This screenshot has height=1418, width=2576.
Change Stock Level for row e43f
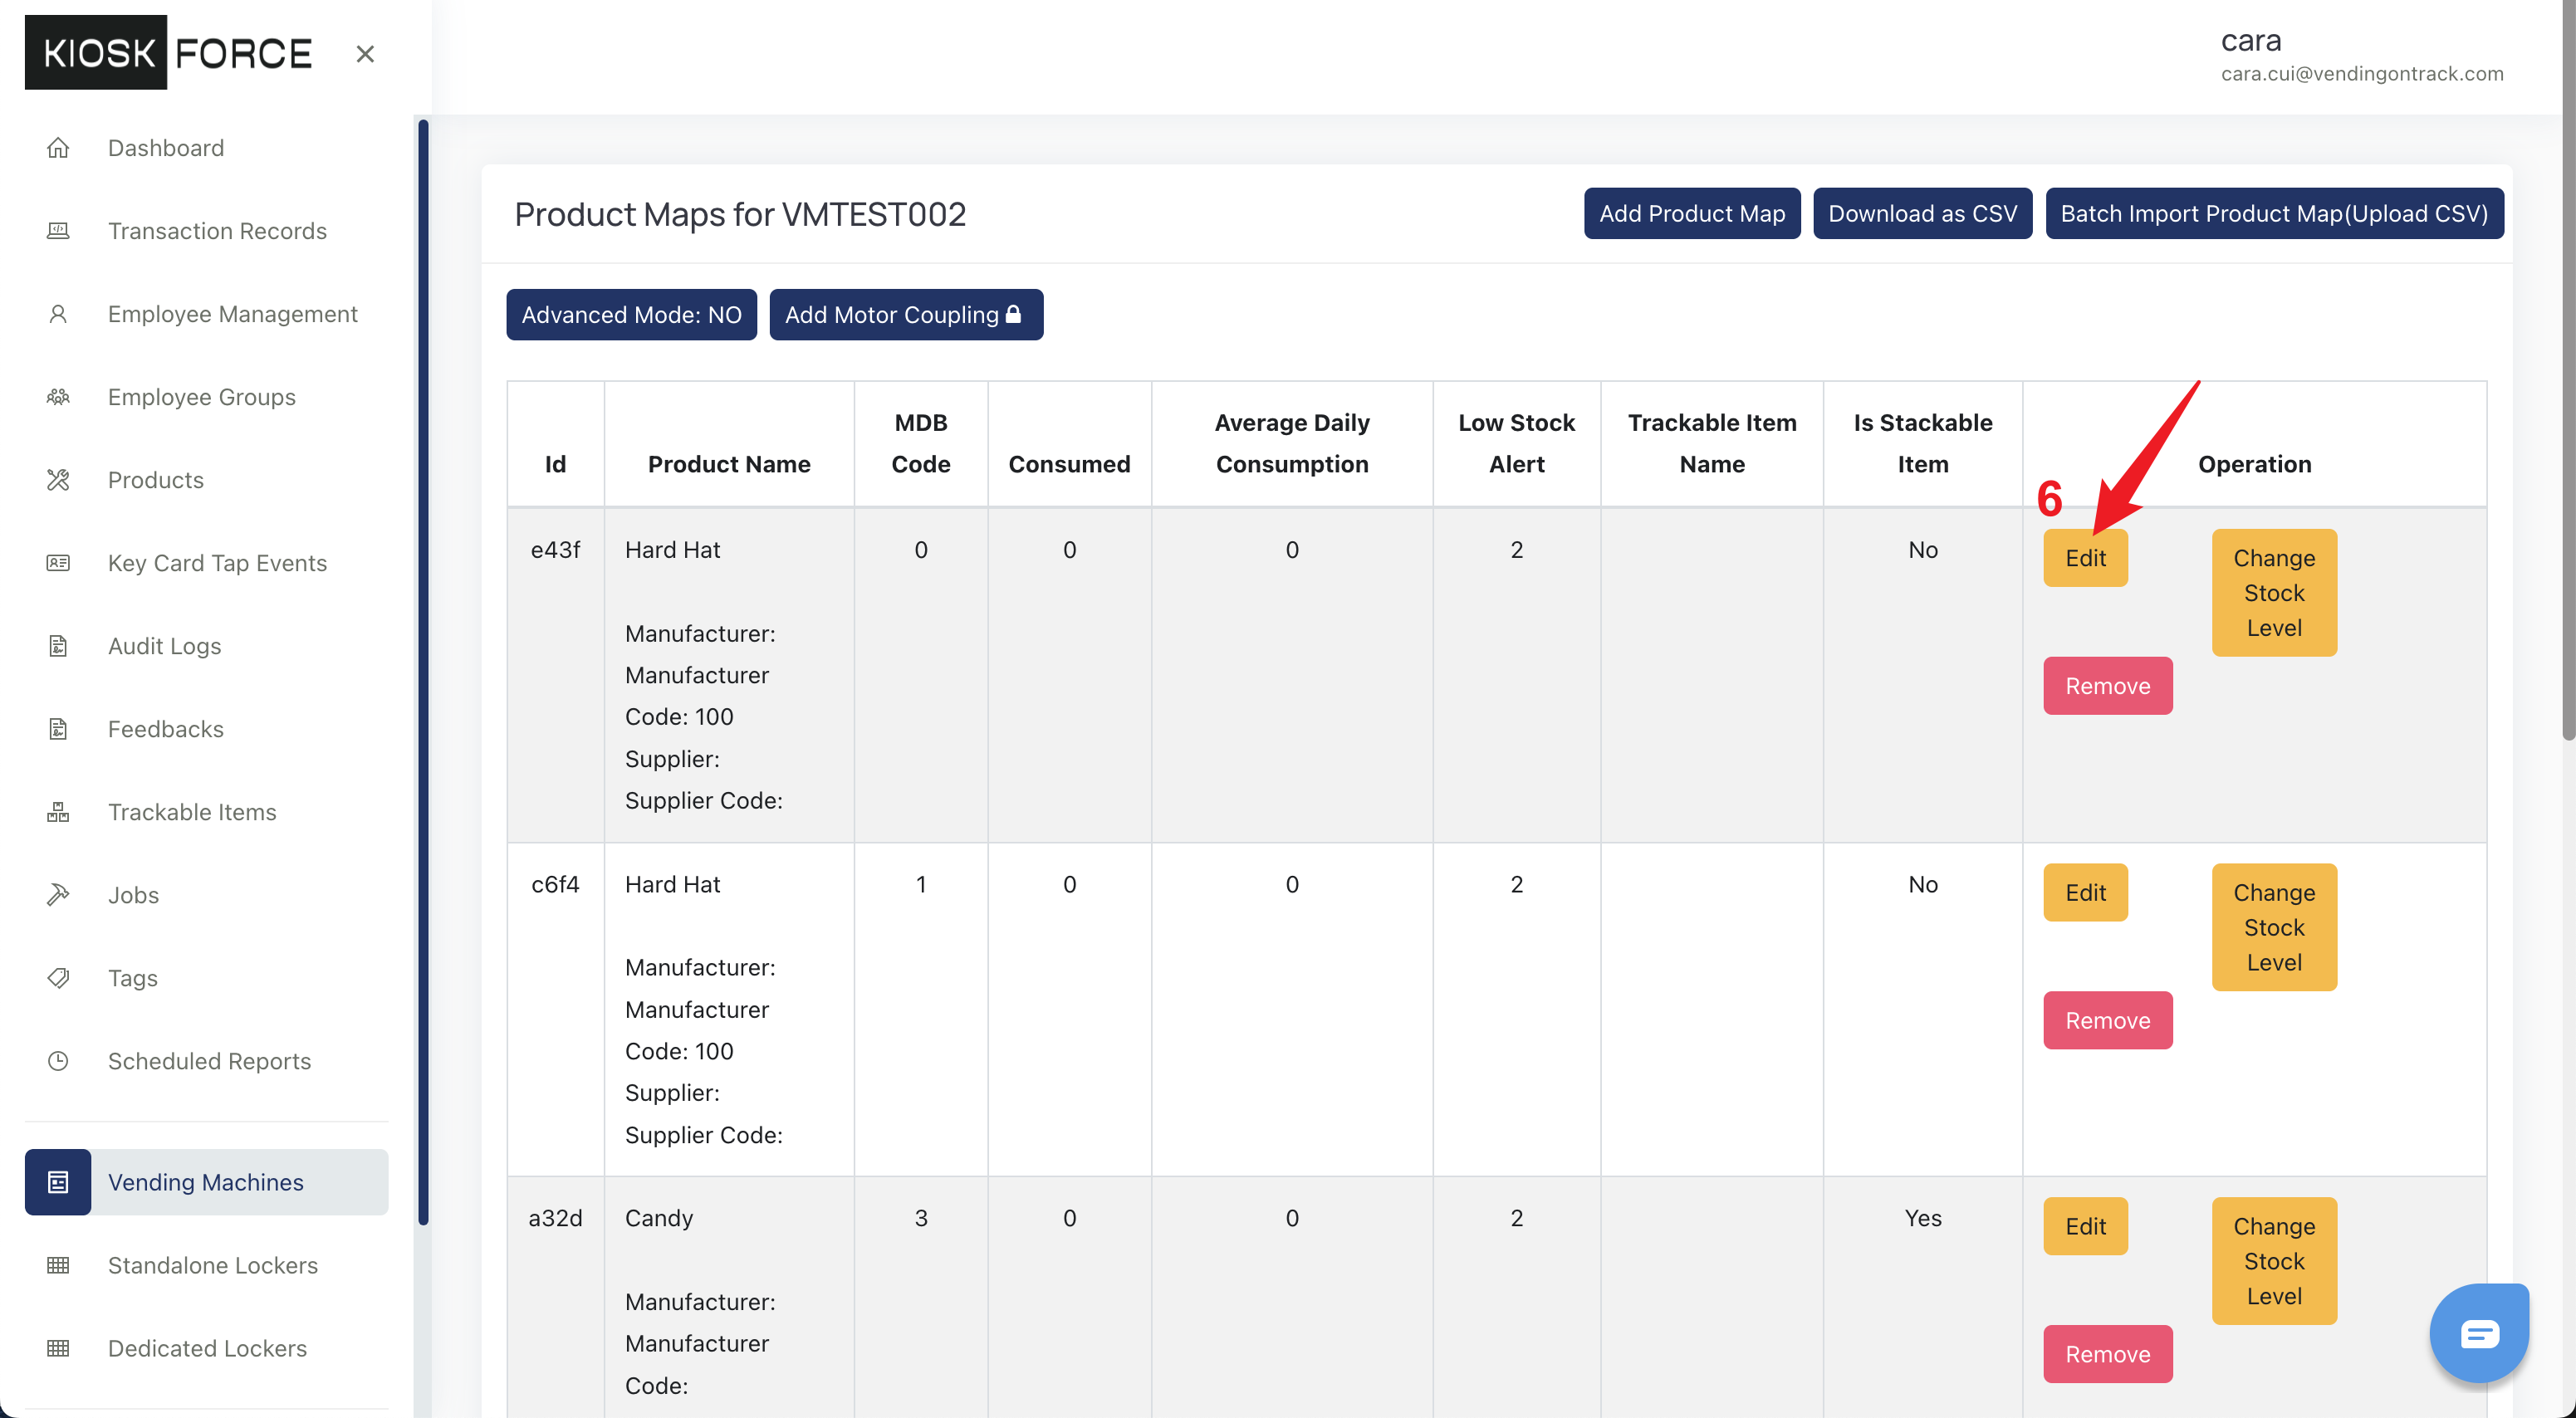(2274, 593)
